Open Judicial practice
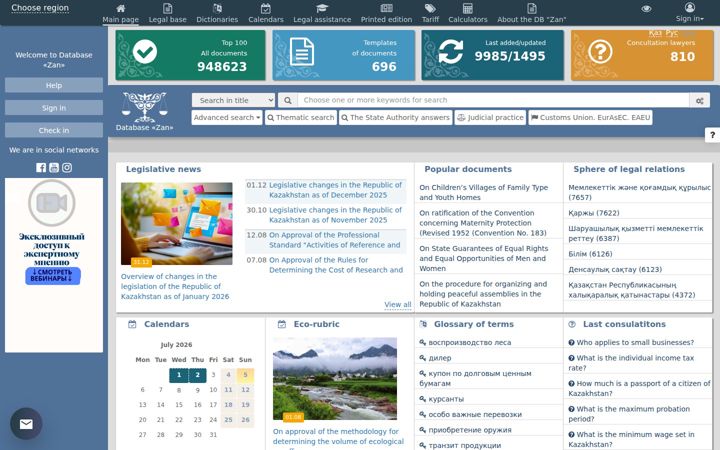 click(490, 118)
